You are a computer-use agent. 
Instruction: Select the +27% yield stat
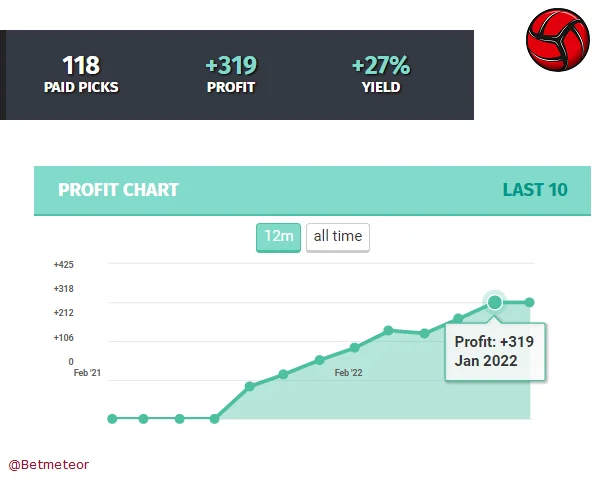(381, 75)
